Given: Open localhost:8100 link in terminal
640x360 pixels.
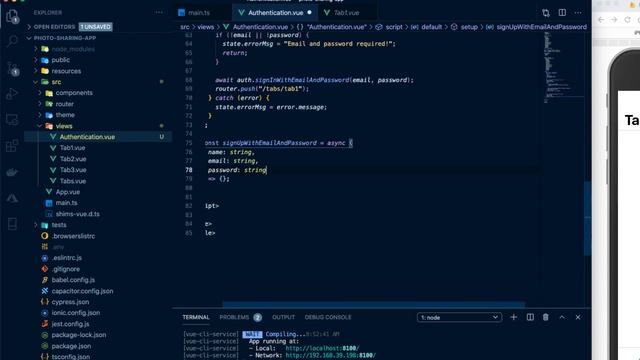Looking at the screenshot, I should (x=322, y=348).
